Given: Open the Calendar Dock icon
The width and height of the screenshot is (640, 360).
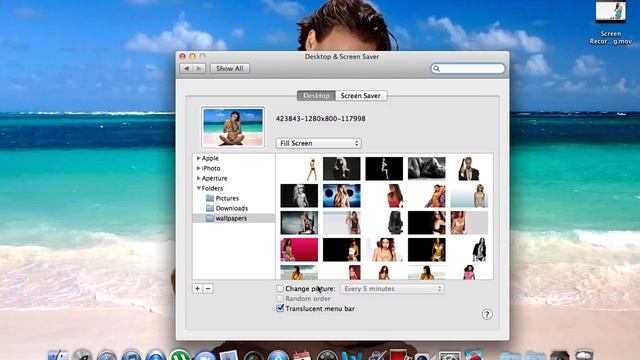Looking at the screenshot, I should (x=302, y=355).
